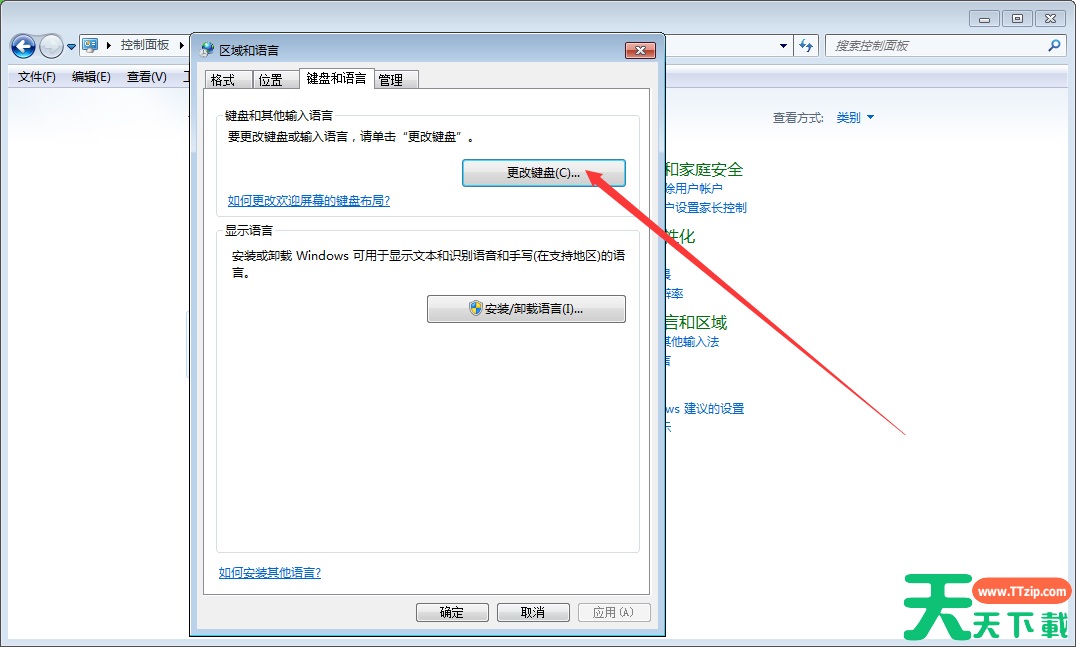This screenshot has height=647, width=1076.
Task: Click the Forward navigation arrow in Control Panel
Action: tap(51, 47)
